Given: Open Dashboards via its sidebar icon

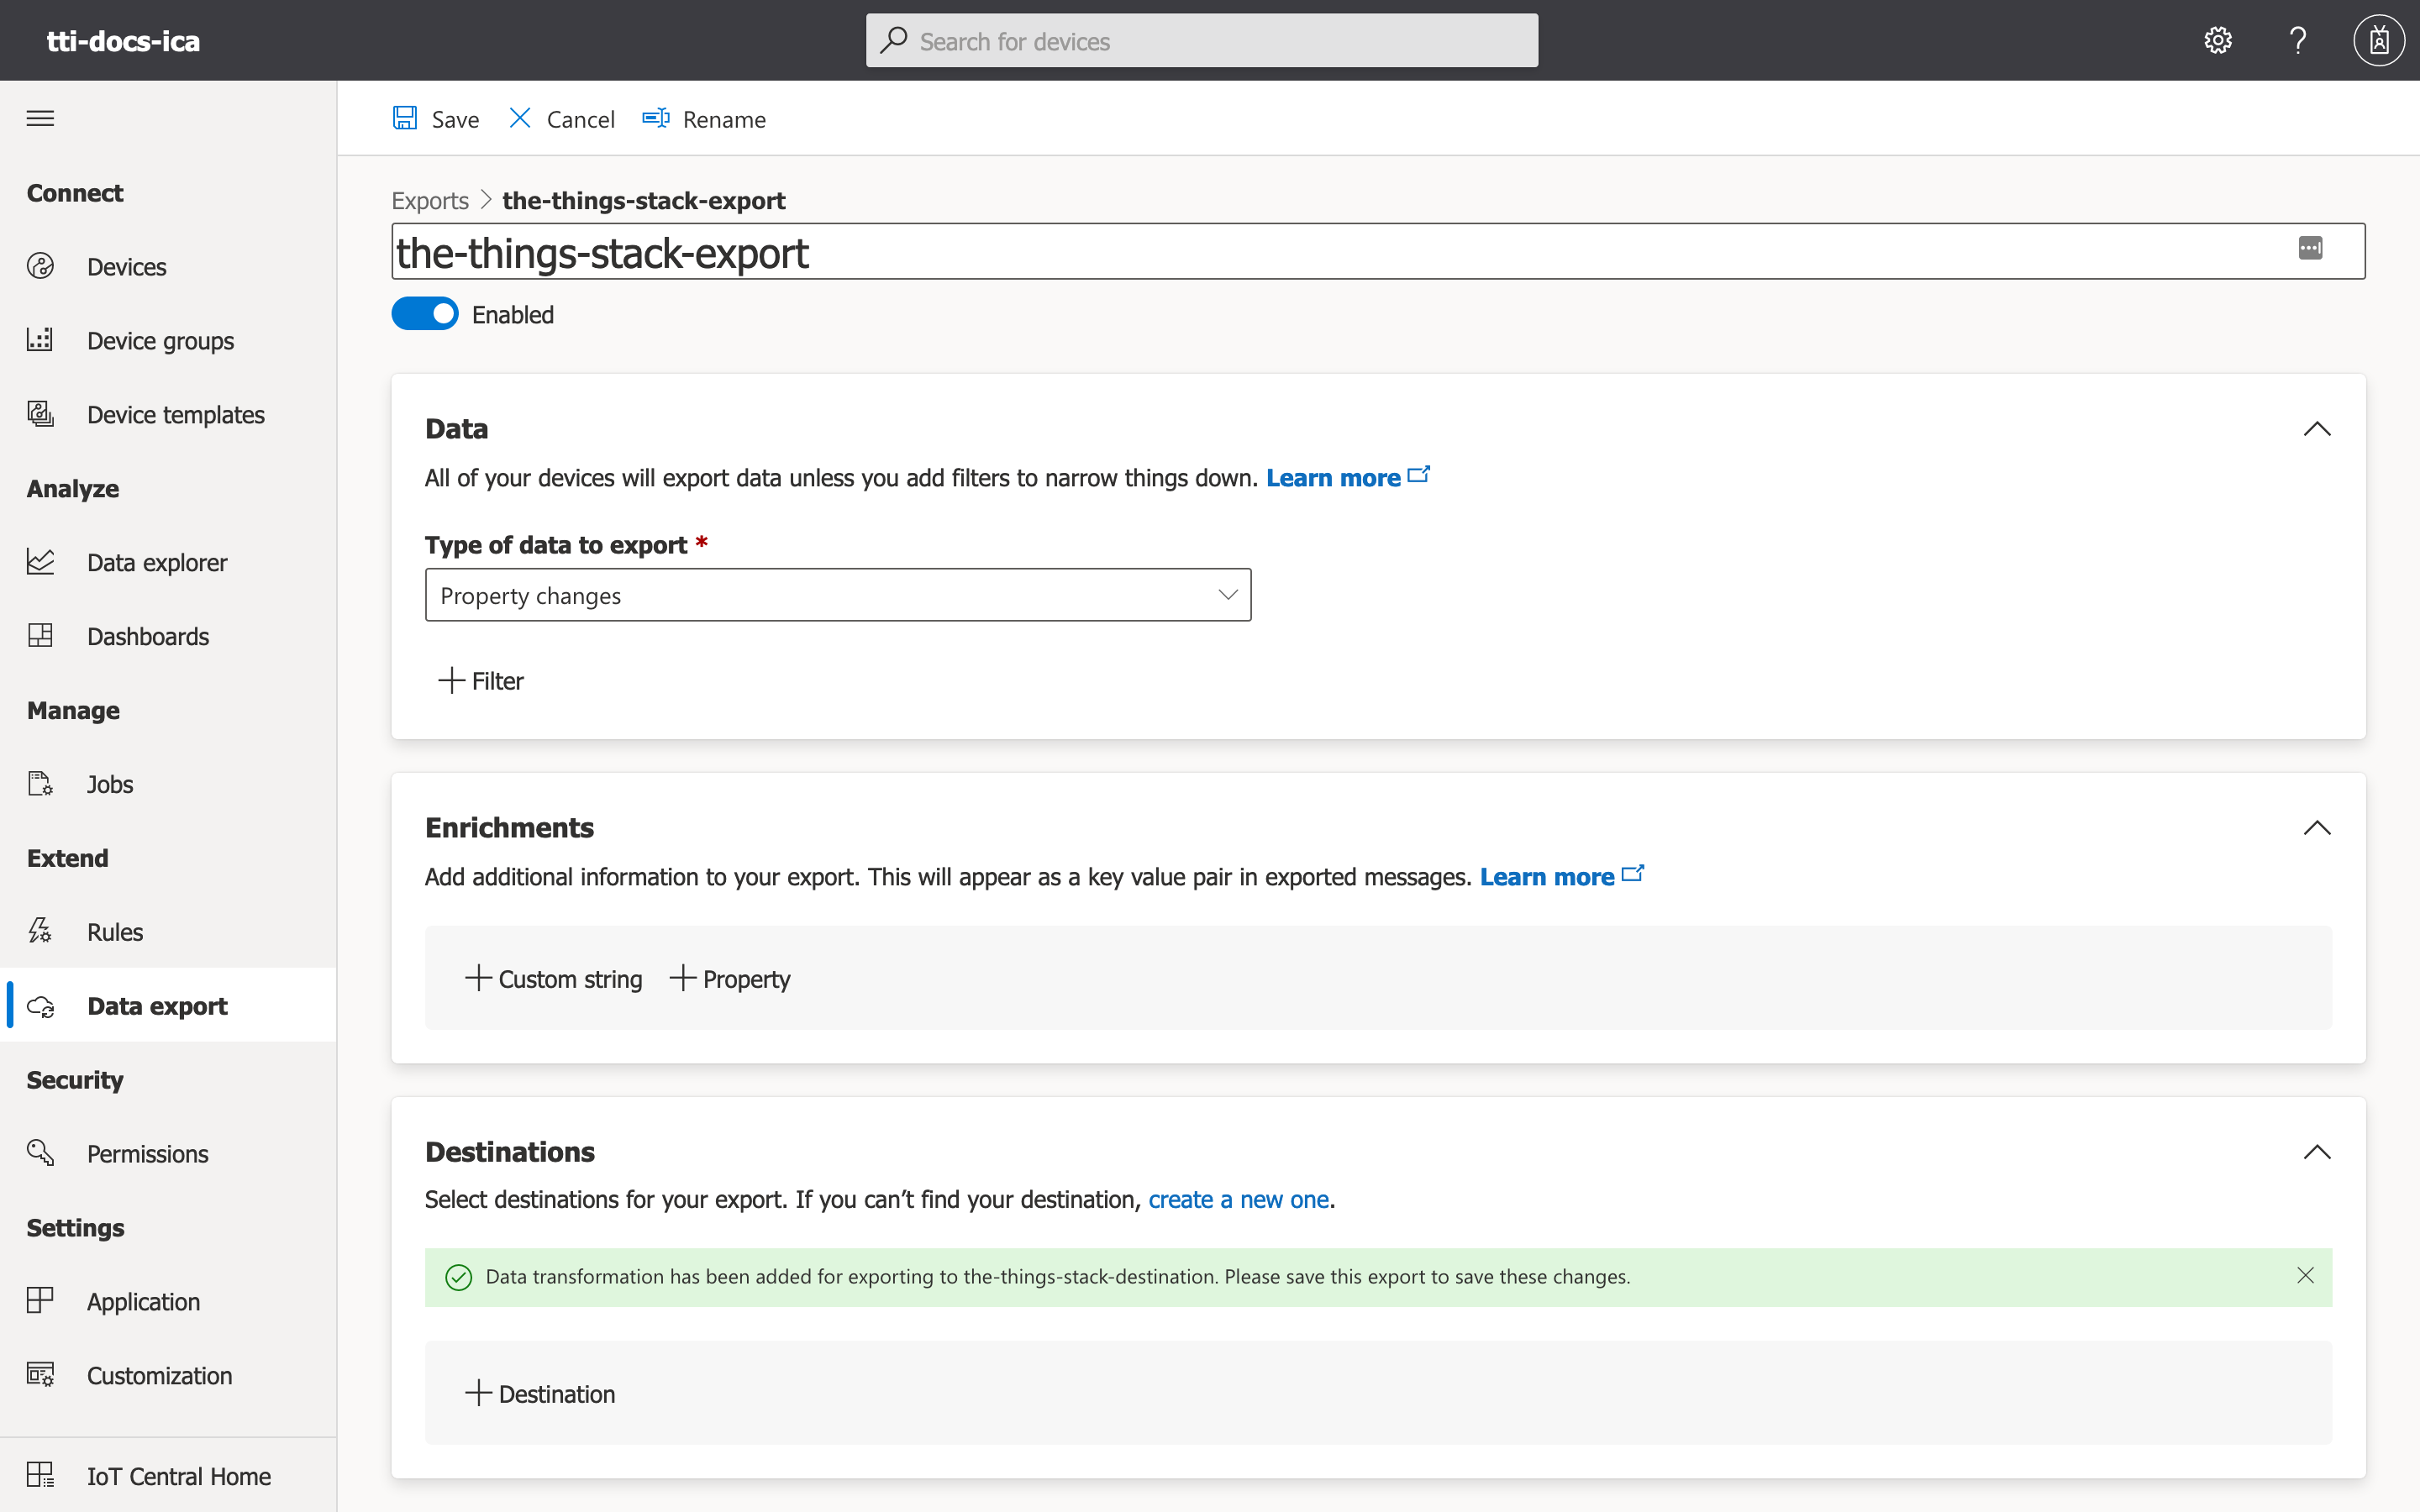Looking at the screenshot, I should pos(40,635).
